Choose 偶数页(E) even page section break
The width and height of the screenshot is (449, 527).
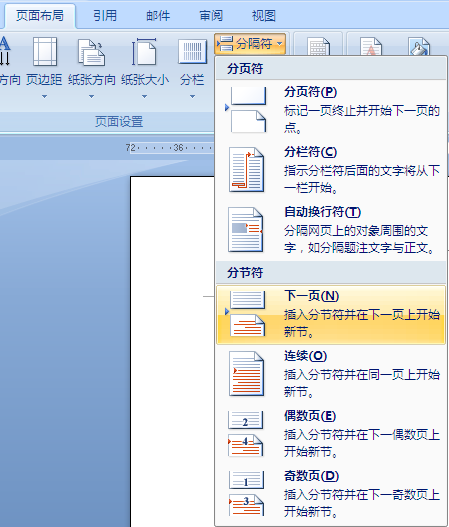[331, 434]
